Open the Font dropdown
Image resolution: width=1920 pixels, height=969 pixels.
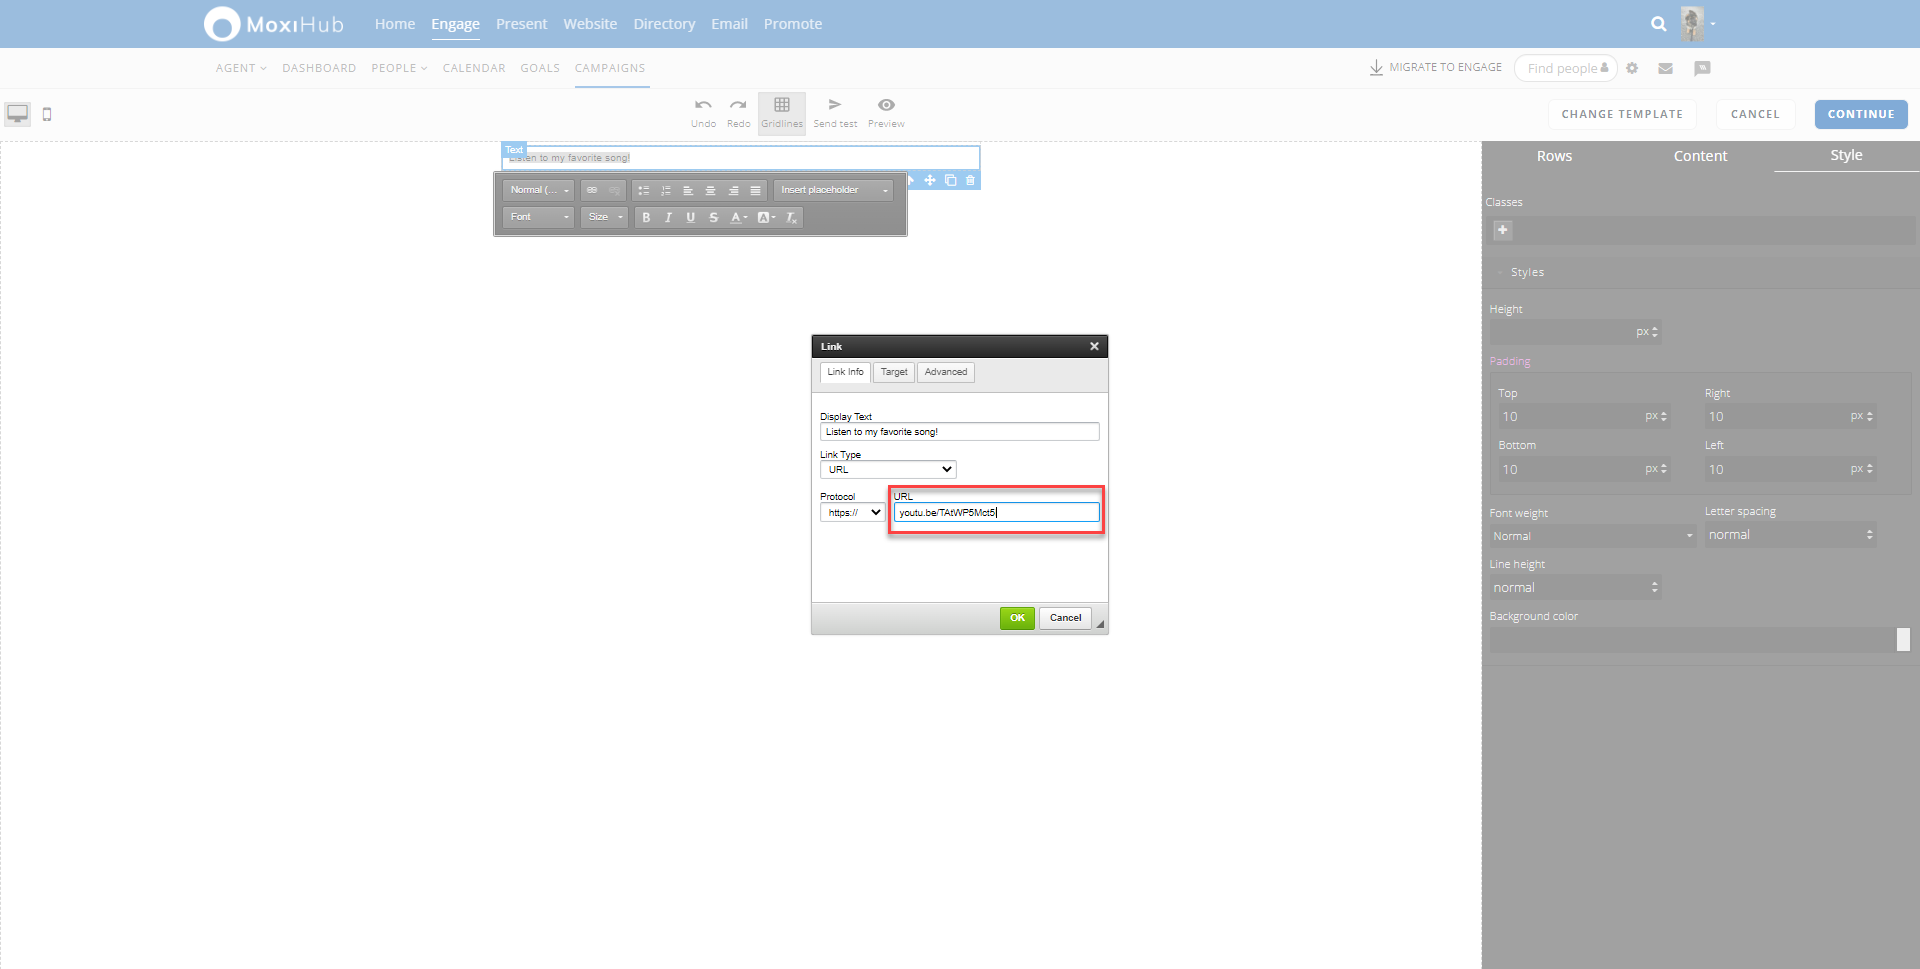pyautogui.click(x=538, y=217)
